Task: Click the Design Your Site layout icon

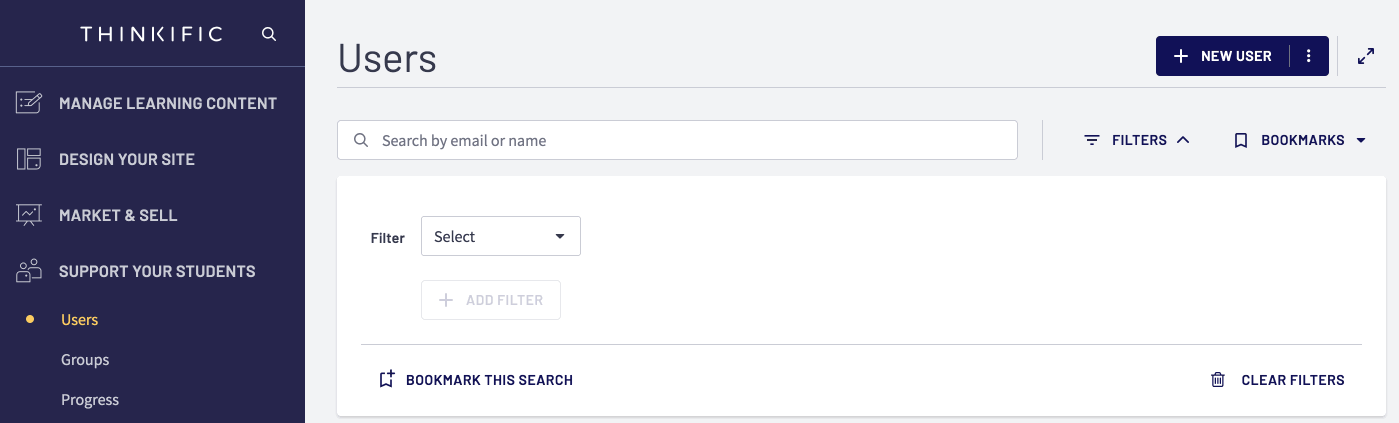Action: pyautogui.click(x=29, y=159)
